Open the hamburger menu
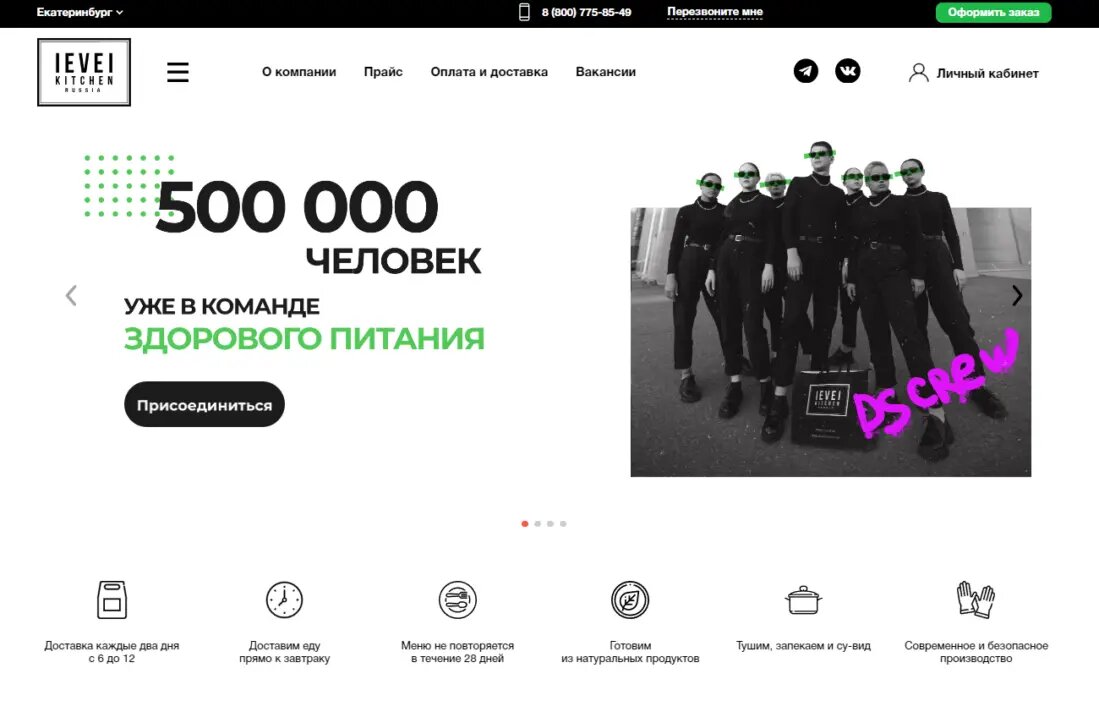This screenshot has width=1099, height=701. [177, 72]
